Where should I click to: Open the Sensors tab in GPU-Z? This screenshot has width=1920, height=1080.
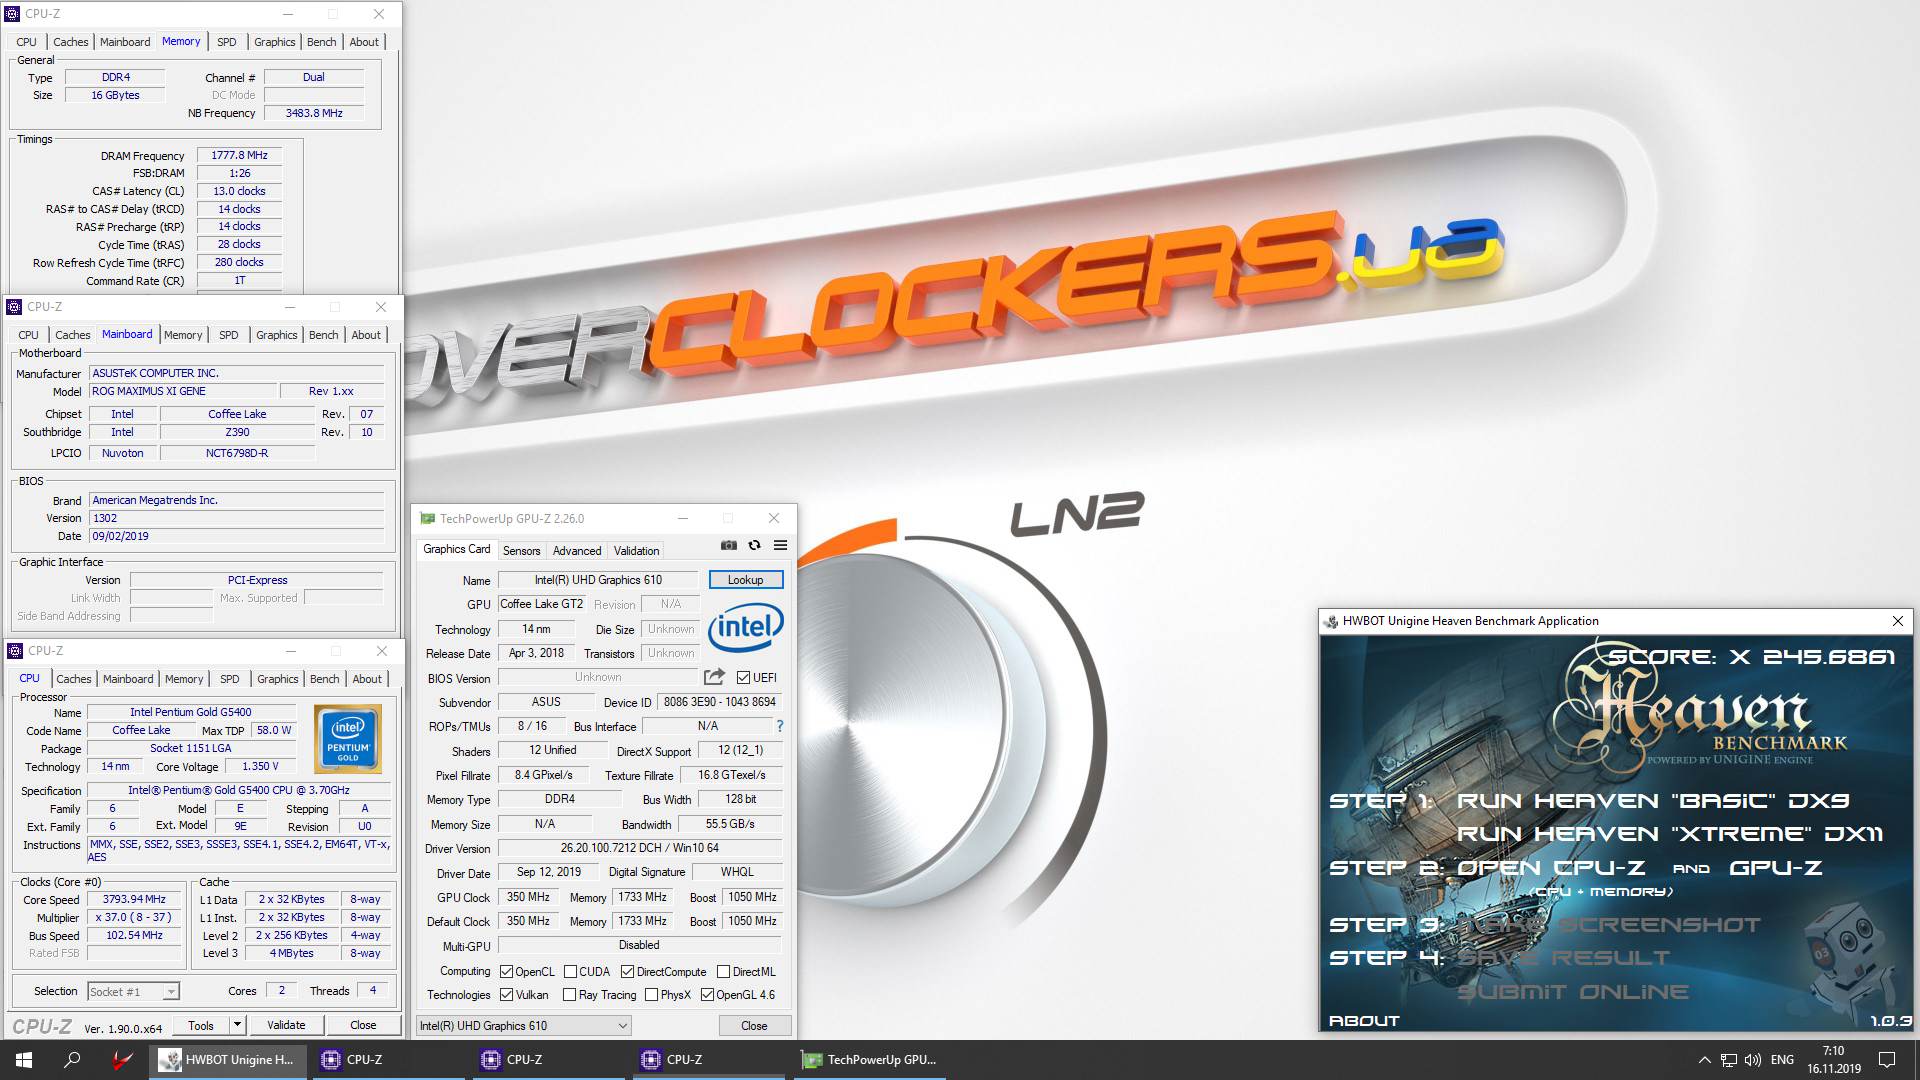pyautogui.click(x=521, y=551)
